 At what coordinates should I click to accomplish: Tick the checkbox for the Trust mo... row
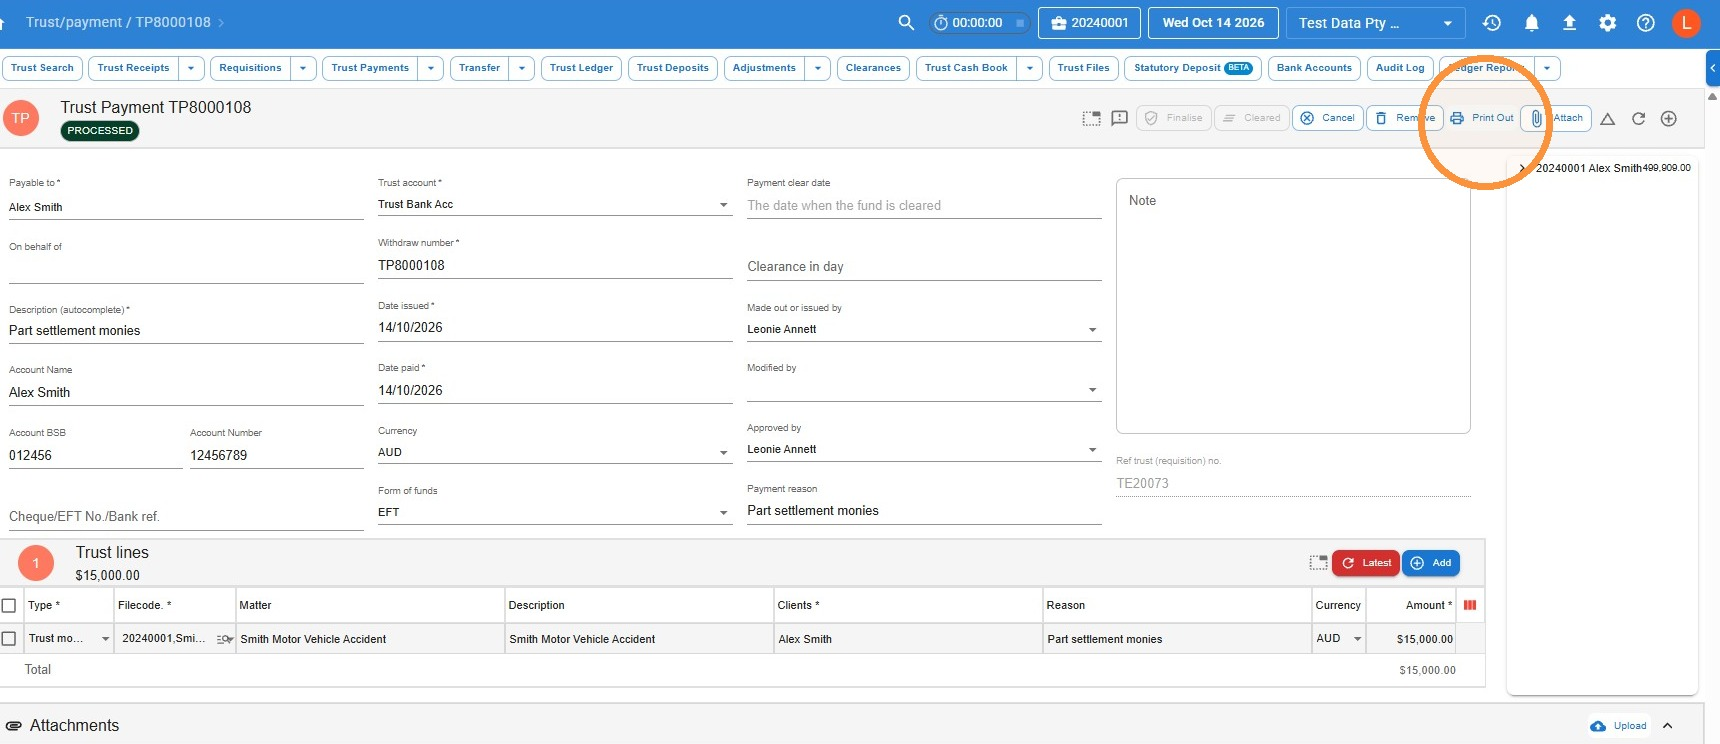tap(9, 638)
